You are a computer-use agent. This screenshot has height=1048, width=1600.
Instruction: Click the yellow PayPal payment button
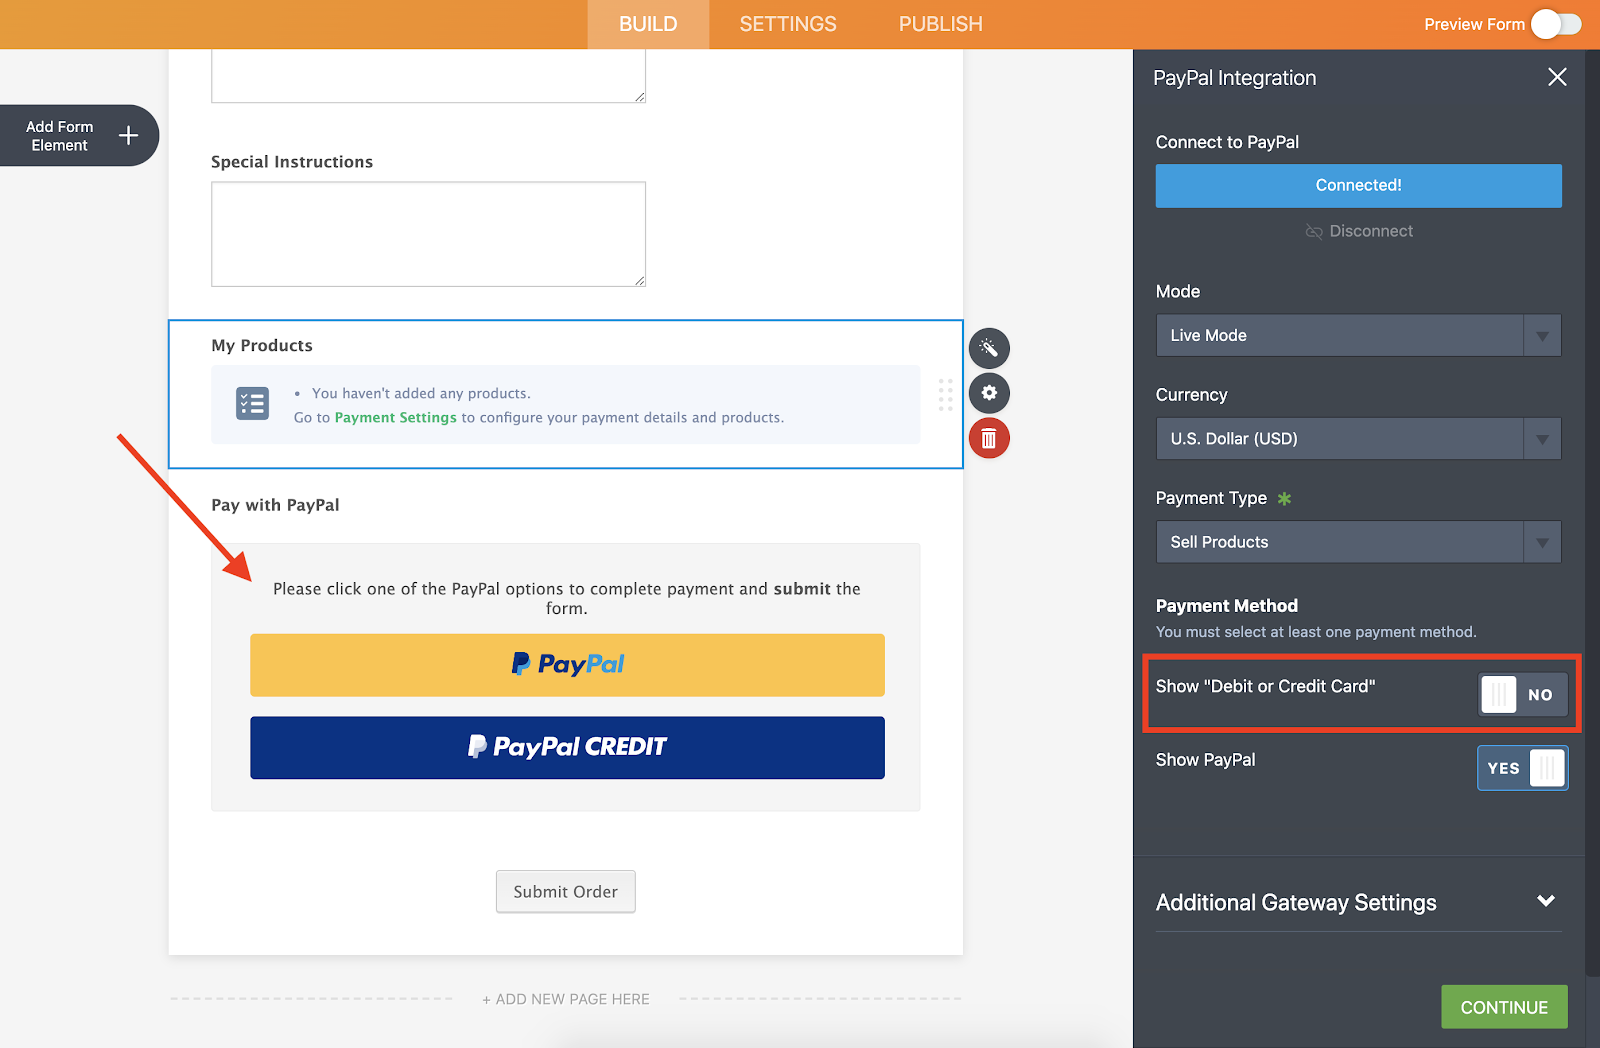coord(567,665)
